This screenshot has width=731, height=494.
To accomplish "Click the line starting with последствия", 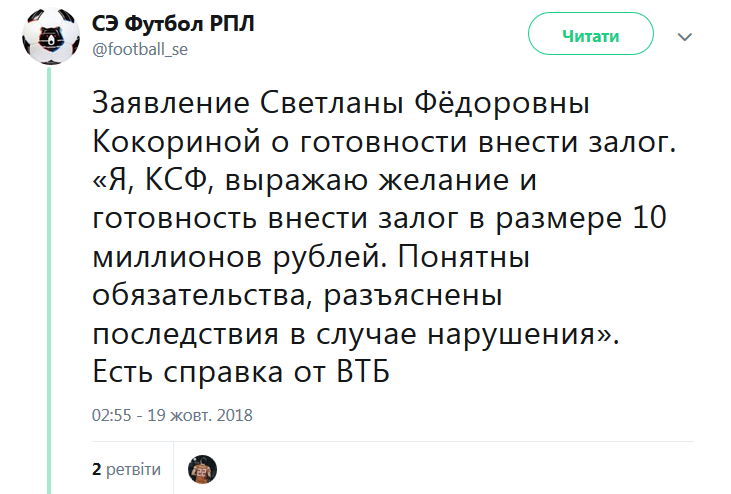I will (357, 332).
